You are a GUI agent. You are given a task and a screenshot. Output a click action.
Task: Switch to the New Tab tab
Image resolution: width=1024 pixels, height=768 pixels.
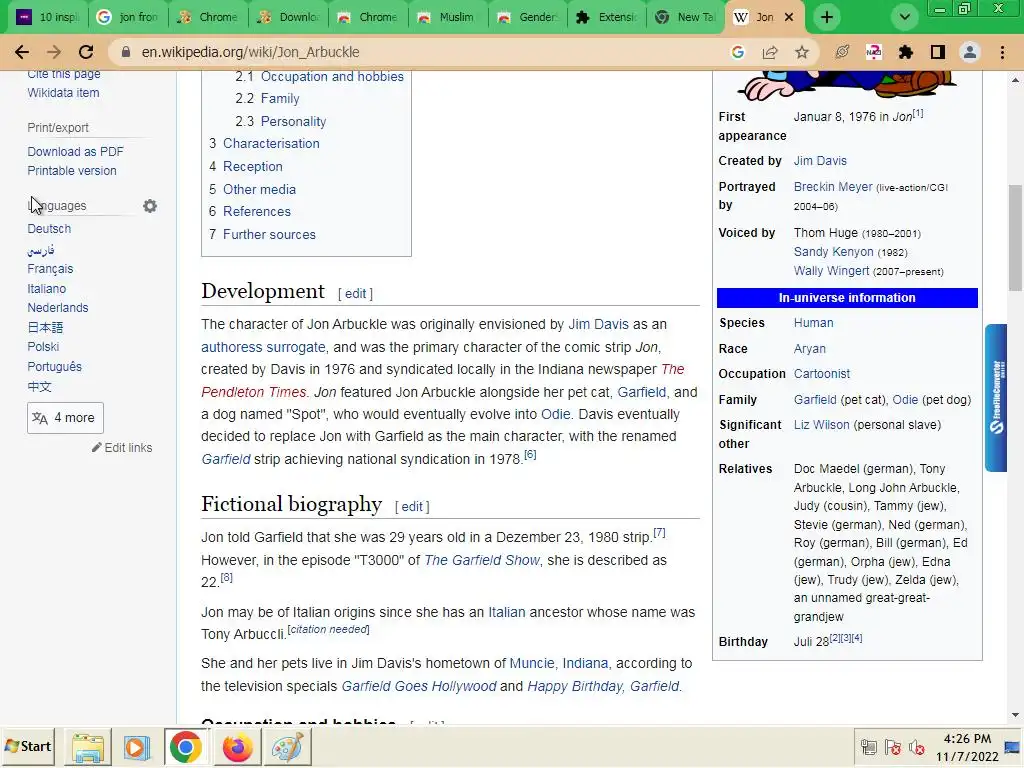(x=686, y=17)
